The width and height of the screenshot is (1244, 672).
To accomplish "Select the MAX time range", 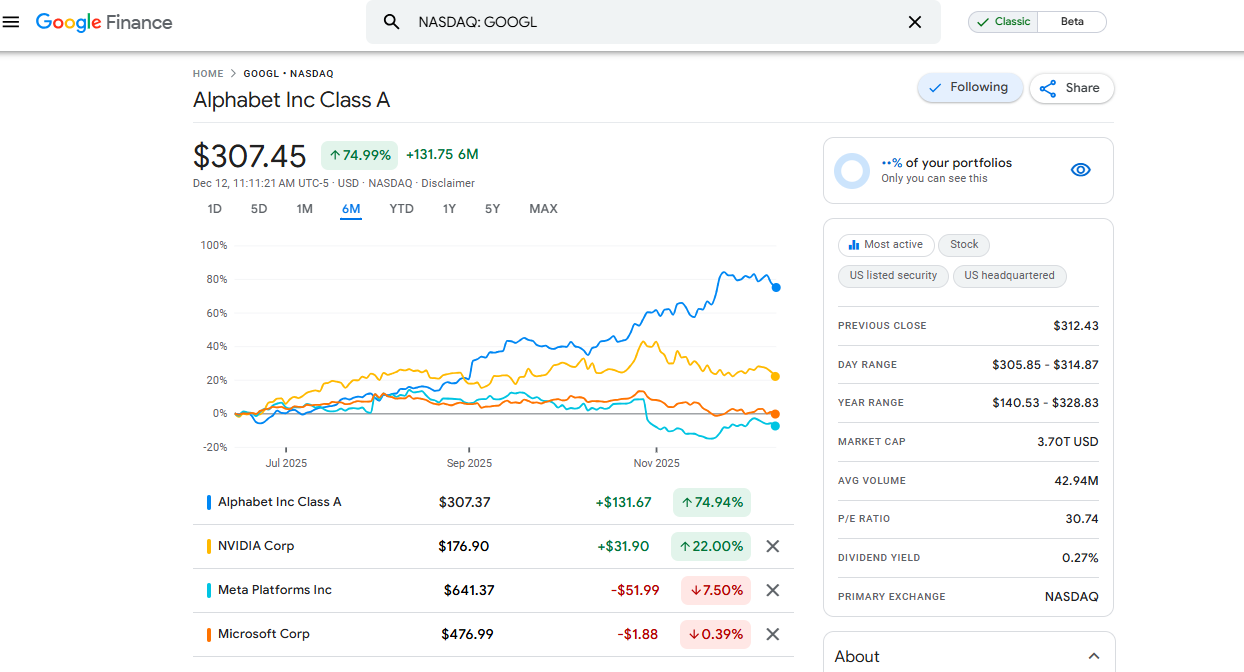I will click(543, 209).
